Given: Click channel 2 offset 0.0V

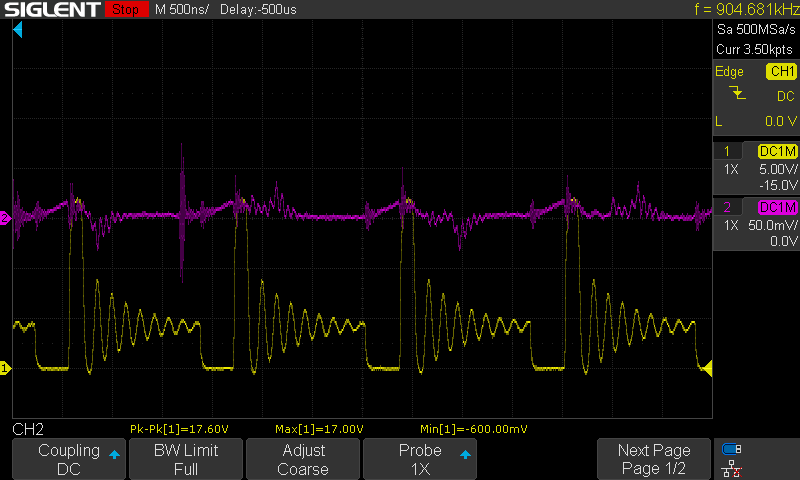Looking at the screenshot, I should (x=784, y=241).
